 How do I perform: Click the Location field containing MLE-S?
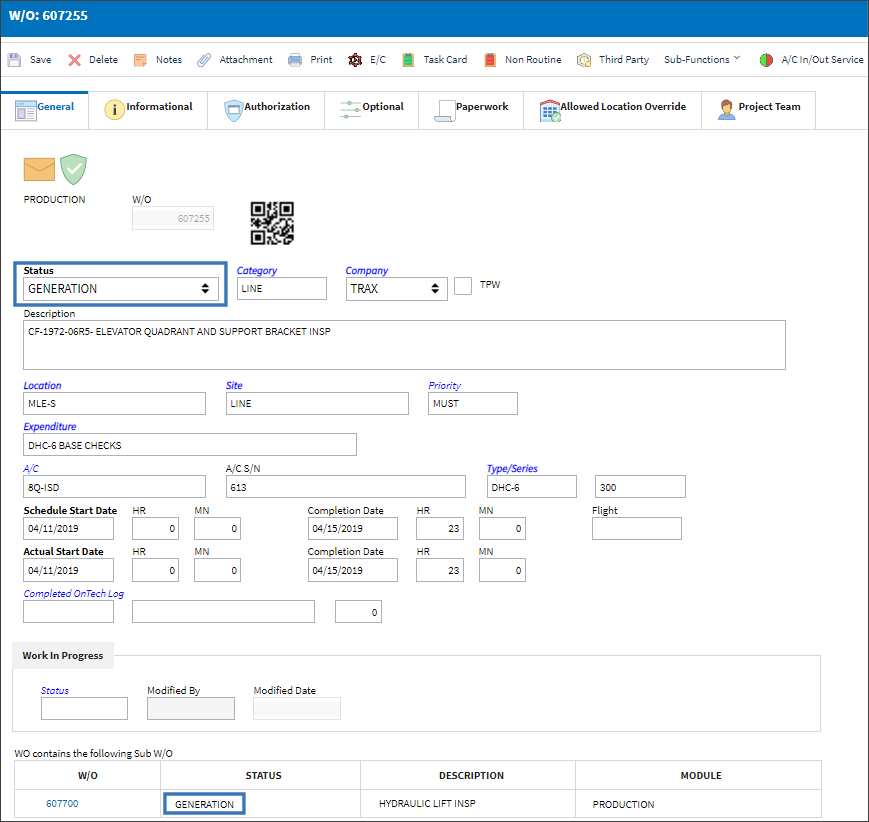pos(114,404)
